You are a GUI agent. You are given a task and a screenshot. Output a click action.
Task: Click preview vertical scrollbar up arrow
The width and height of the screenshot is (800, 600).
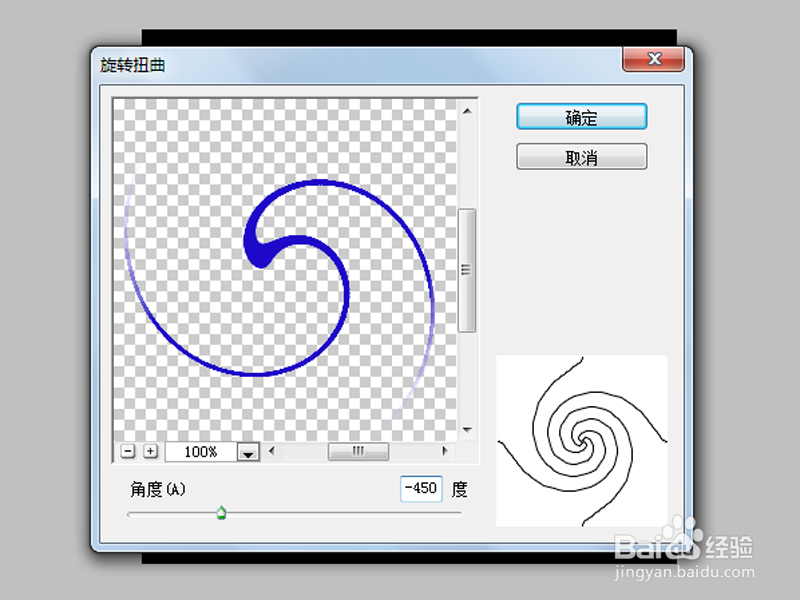coord(467,111)
